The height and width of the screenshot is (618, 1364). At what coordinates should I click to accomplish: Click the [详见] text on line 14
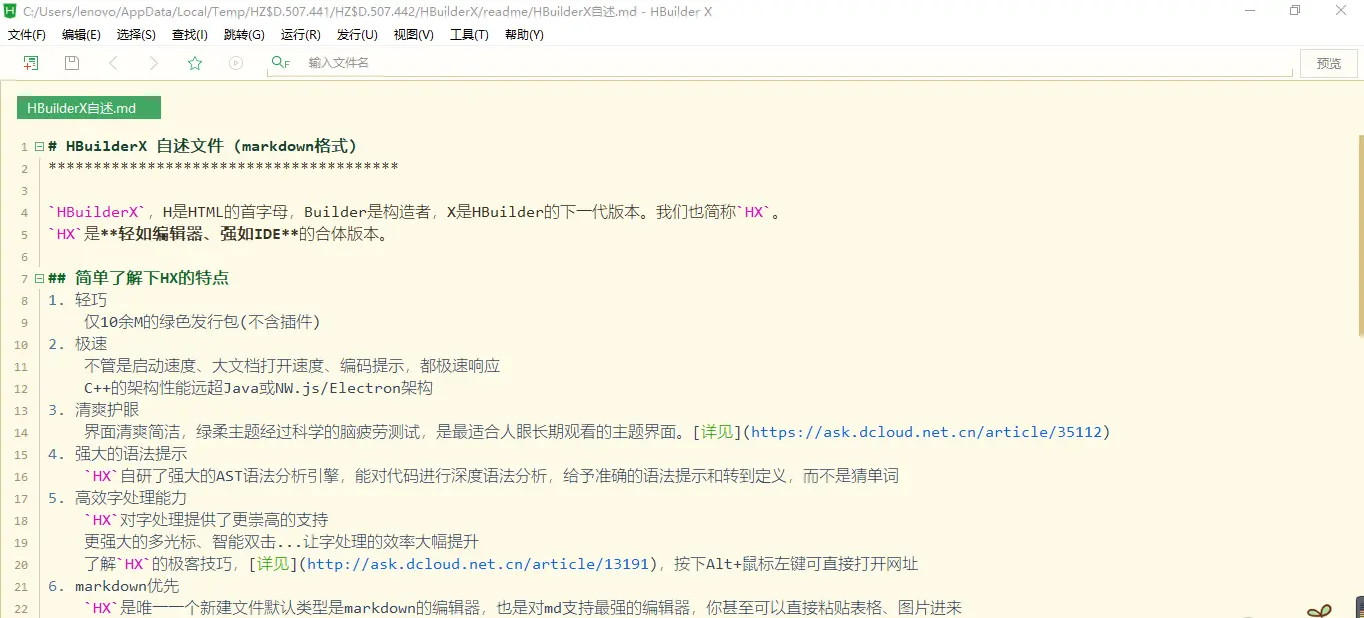click(717, 432)
